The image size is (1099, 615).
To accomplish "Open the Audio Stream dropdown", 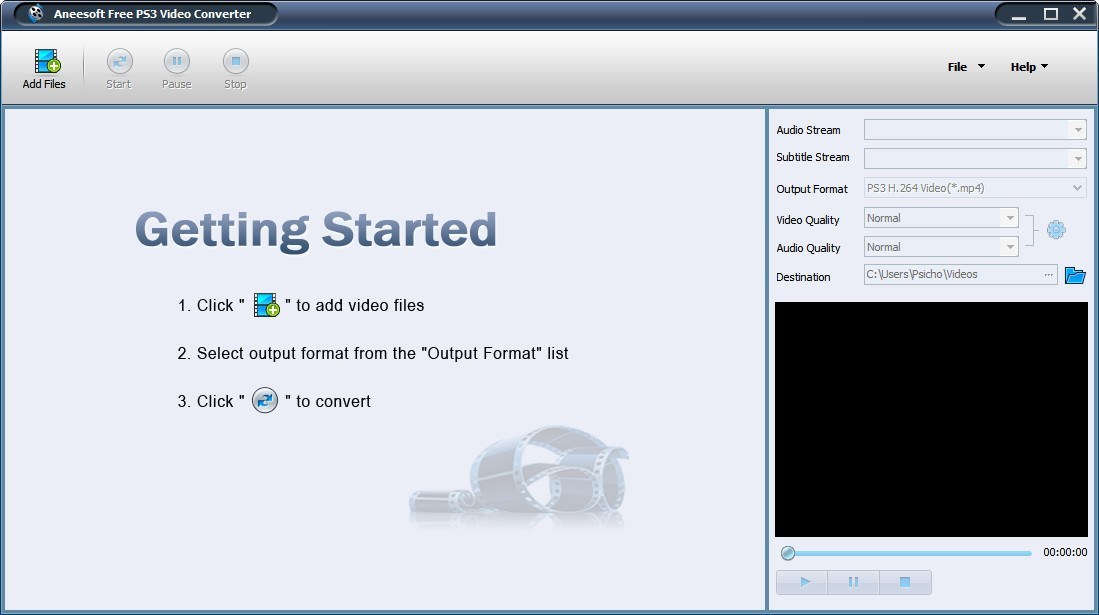I will [1078, 128].
